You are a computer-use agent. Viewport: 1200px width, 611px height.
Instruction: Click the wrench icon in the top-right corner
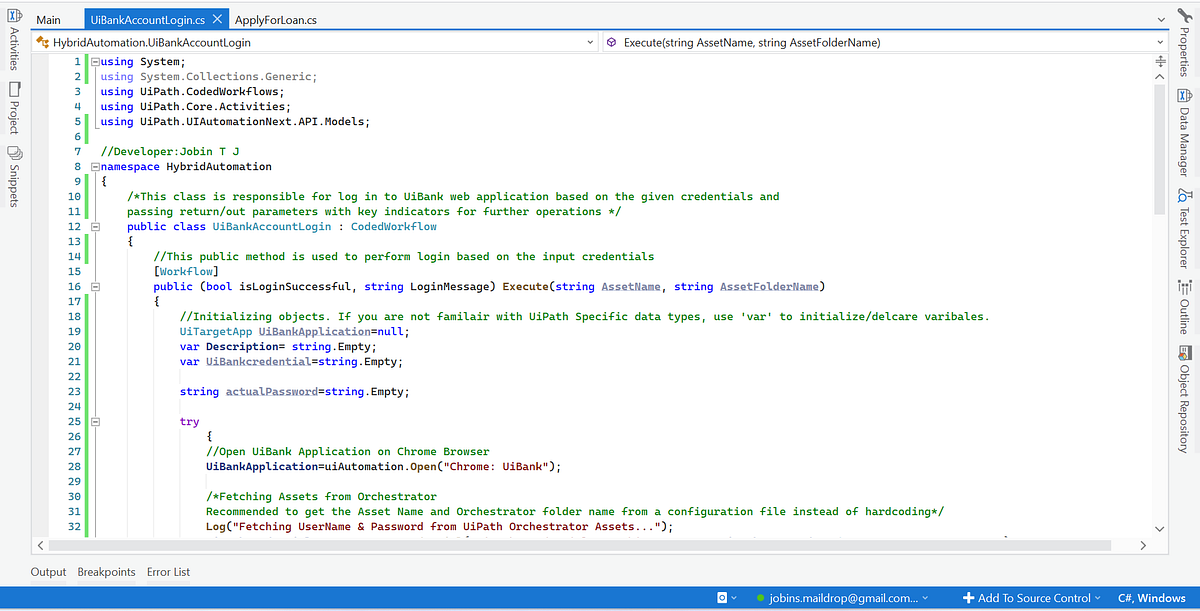1186,13
